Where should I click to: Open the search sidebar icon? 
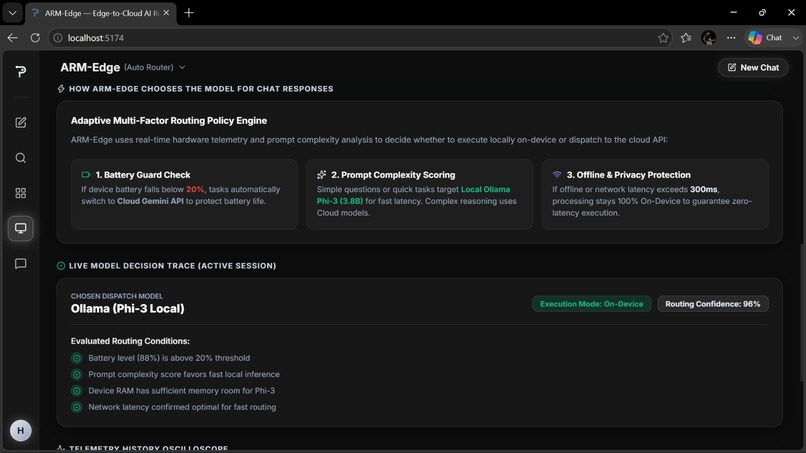click(21, 158)
